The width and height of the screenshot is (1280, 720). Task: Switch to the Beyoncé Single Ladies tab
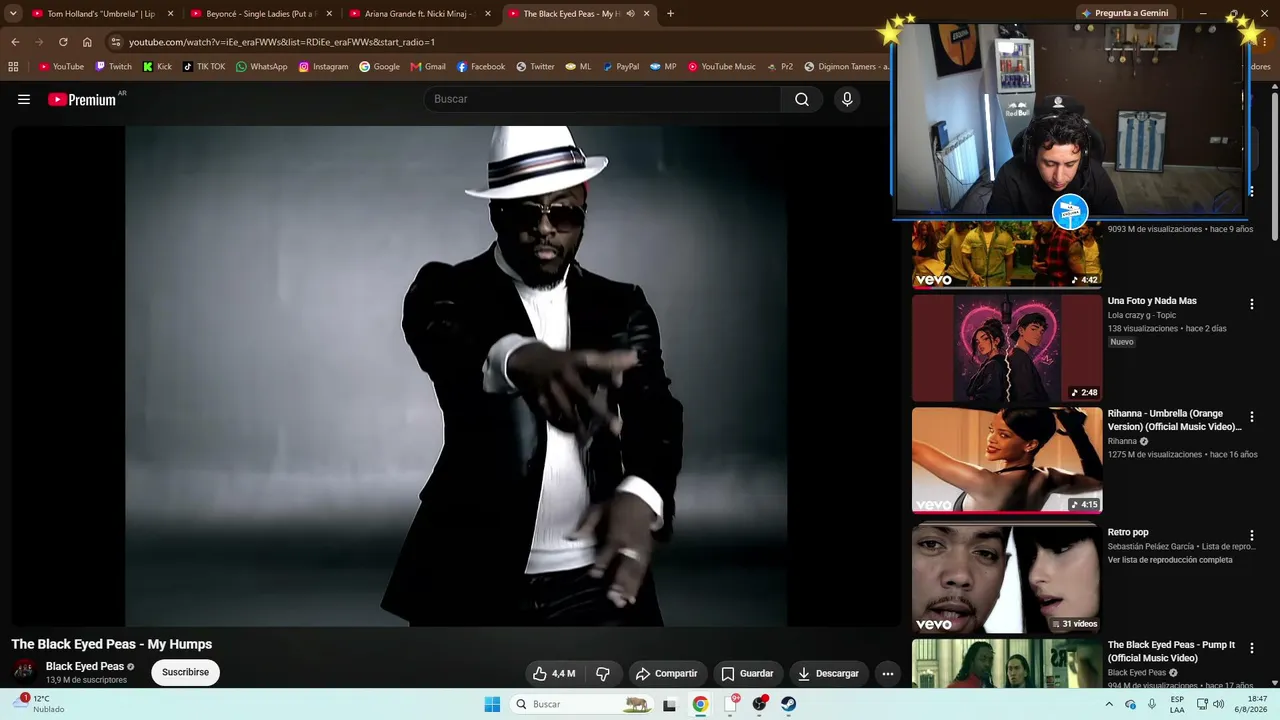pos(261,14)
